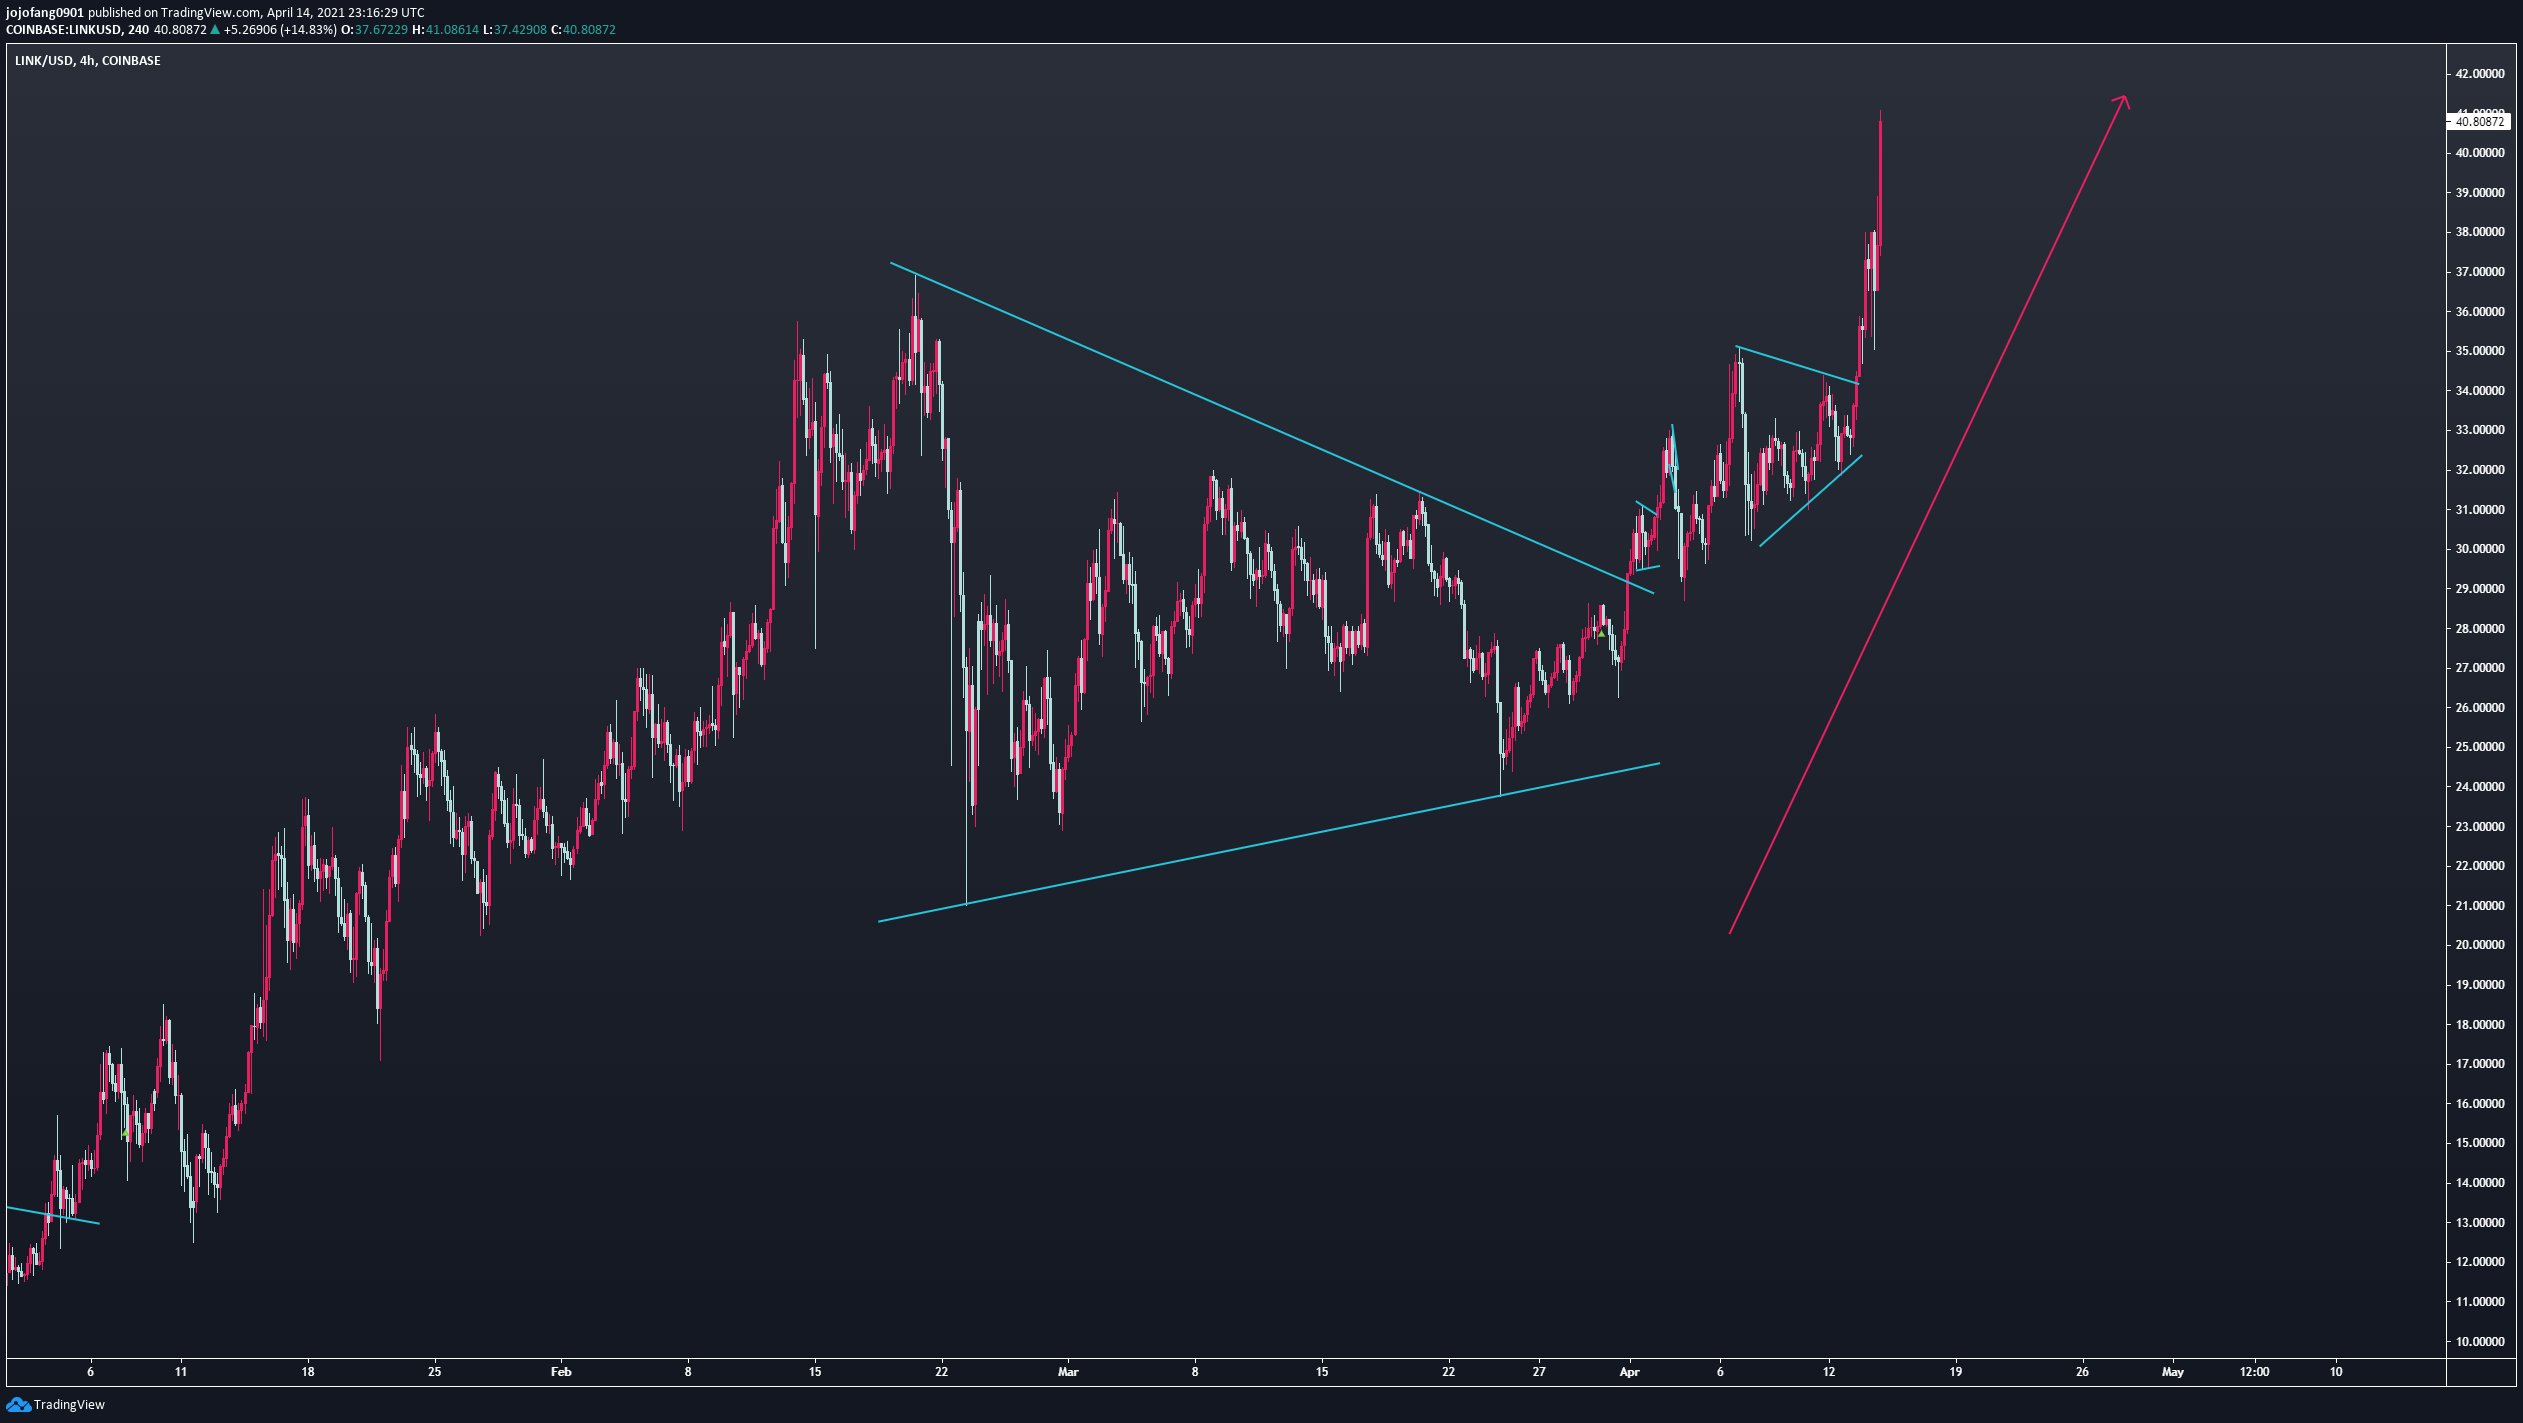Click the 15.00000 price axis label
The height and width of the screenshot is (1423, 2523).
[2480, 1143]
